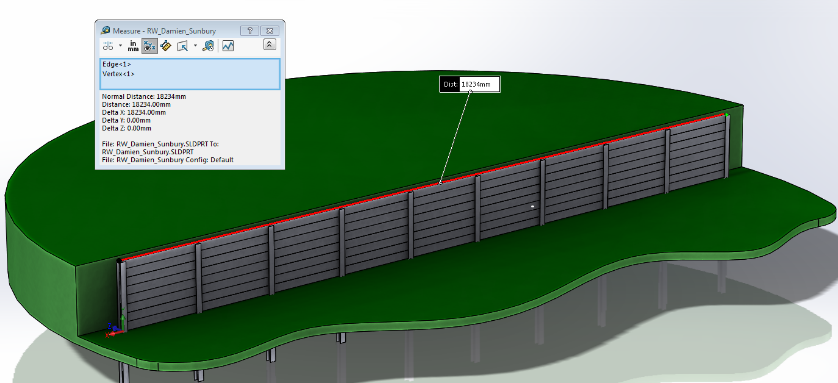
Task: Open Units/Precision (in/mm) settings
Action: point(133,46)
